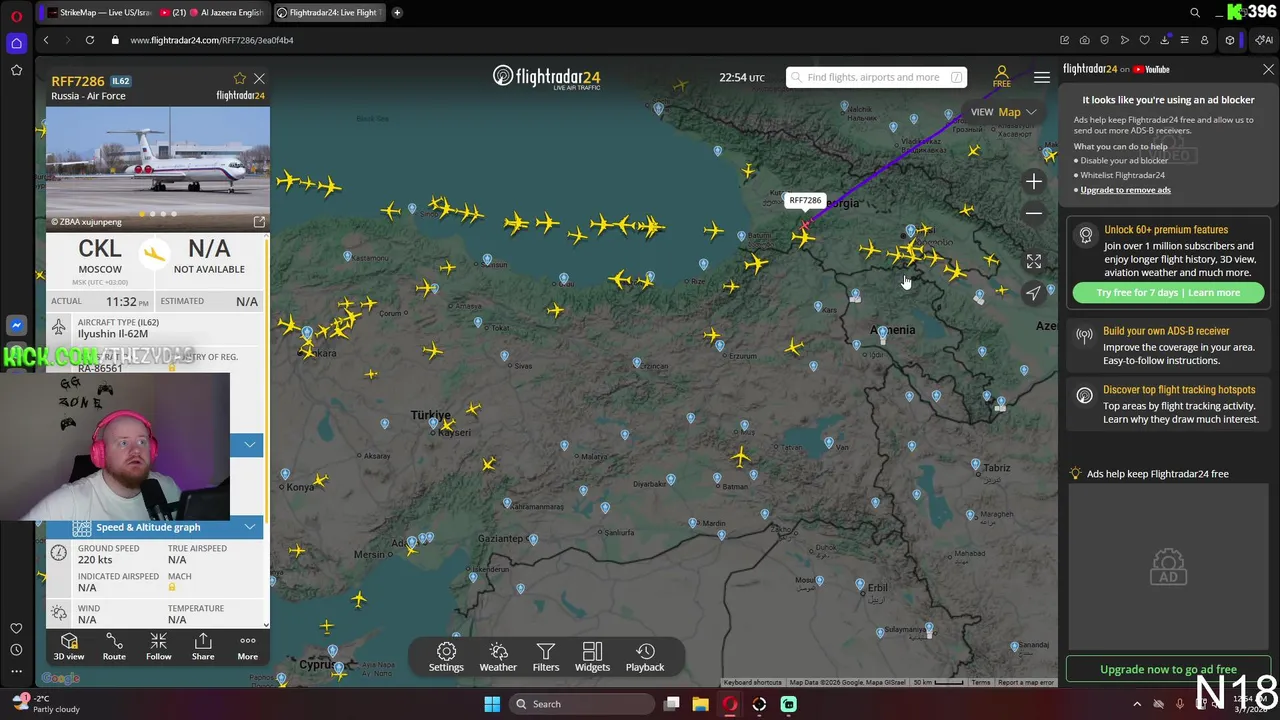The image size is (1280, 720).
Task: Open the More options in flight panel
Action: [247, 646]
